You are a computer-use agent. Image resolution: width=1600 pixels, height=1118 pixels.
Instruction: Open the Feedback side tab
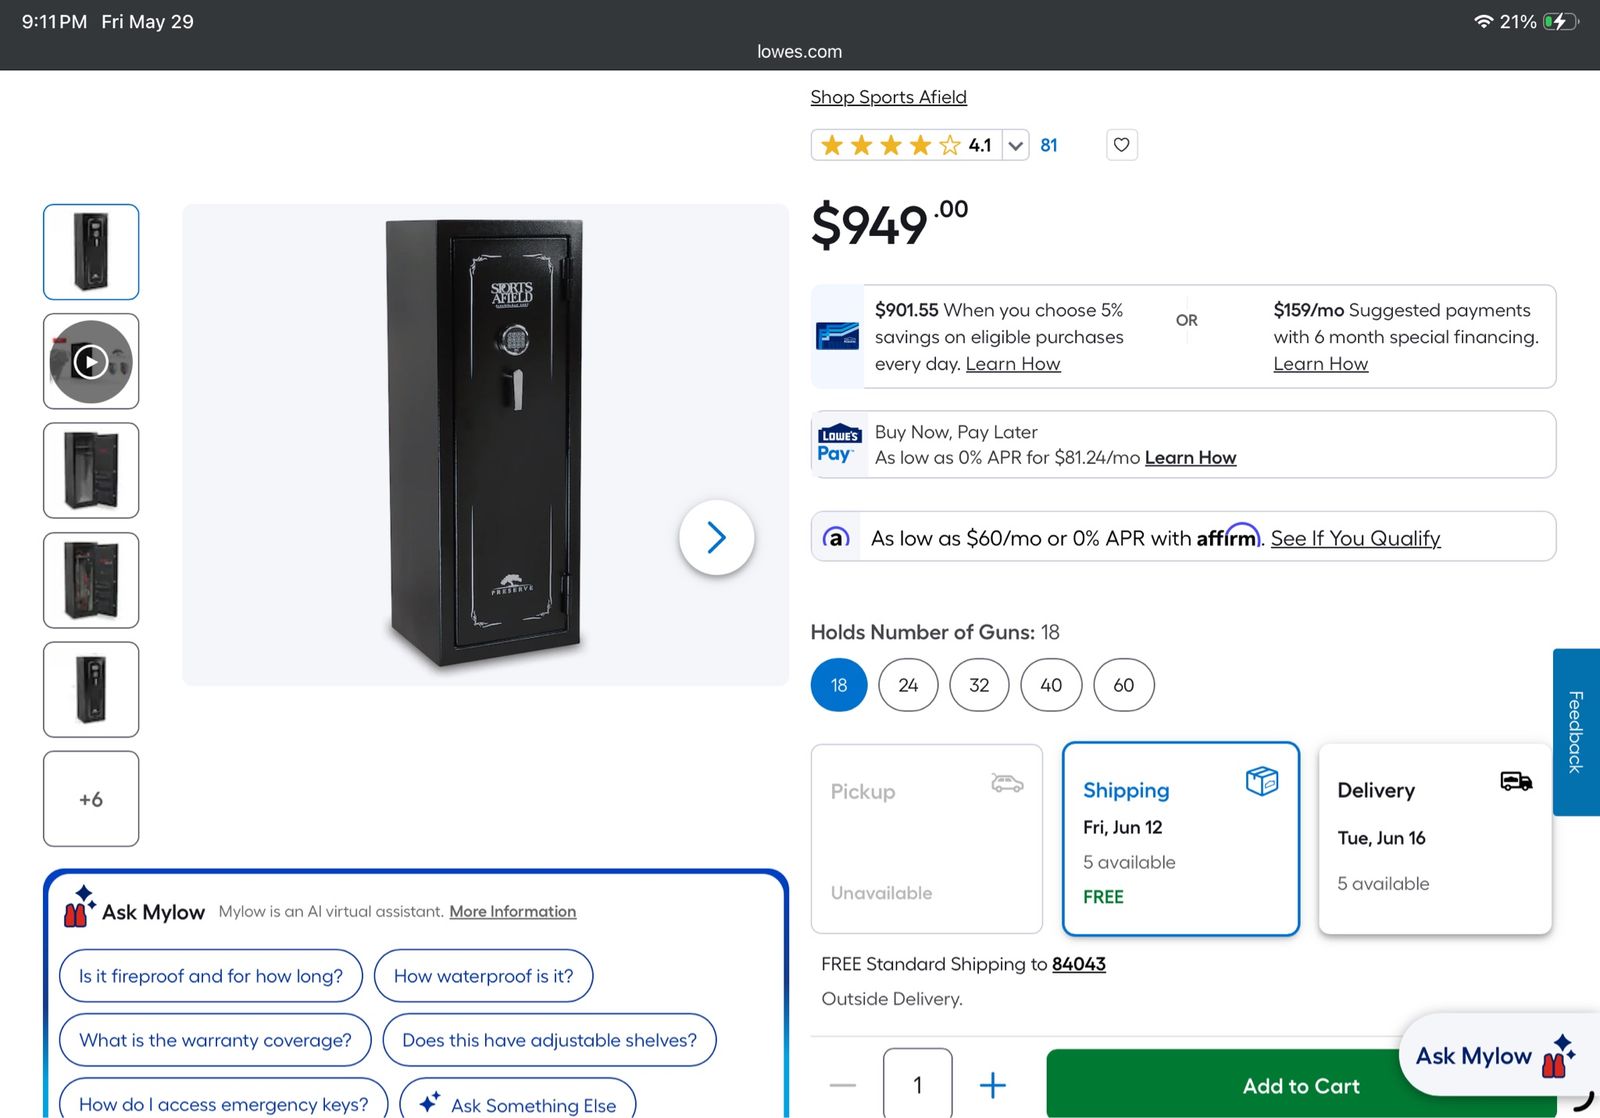click(x=1576, y=732)
